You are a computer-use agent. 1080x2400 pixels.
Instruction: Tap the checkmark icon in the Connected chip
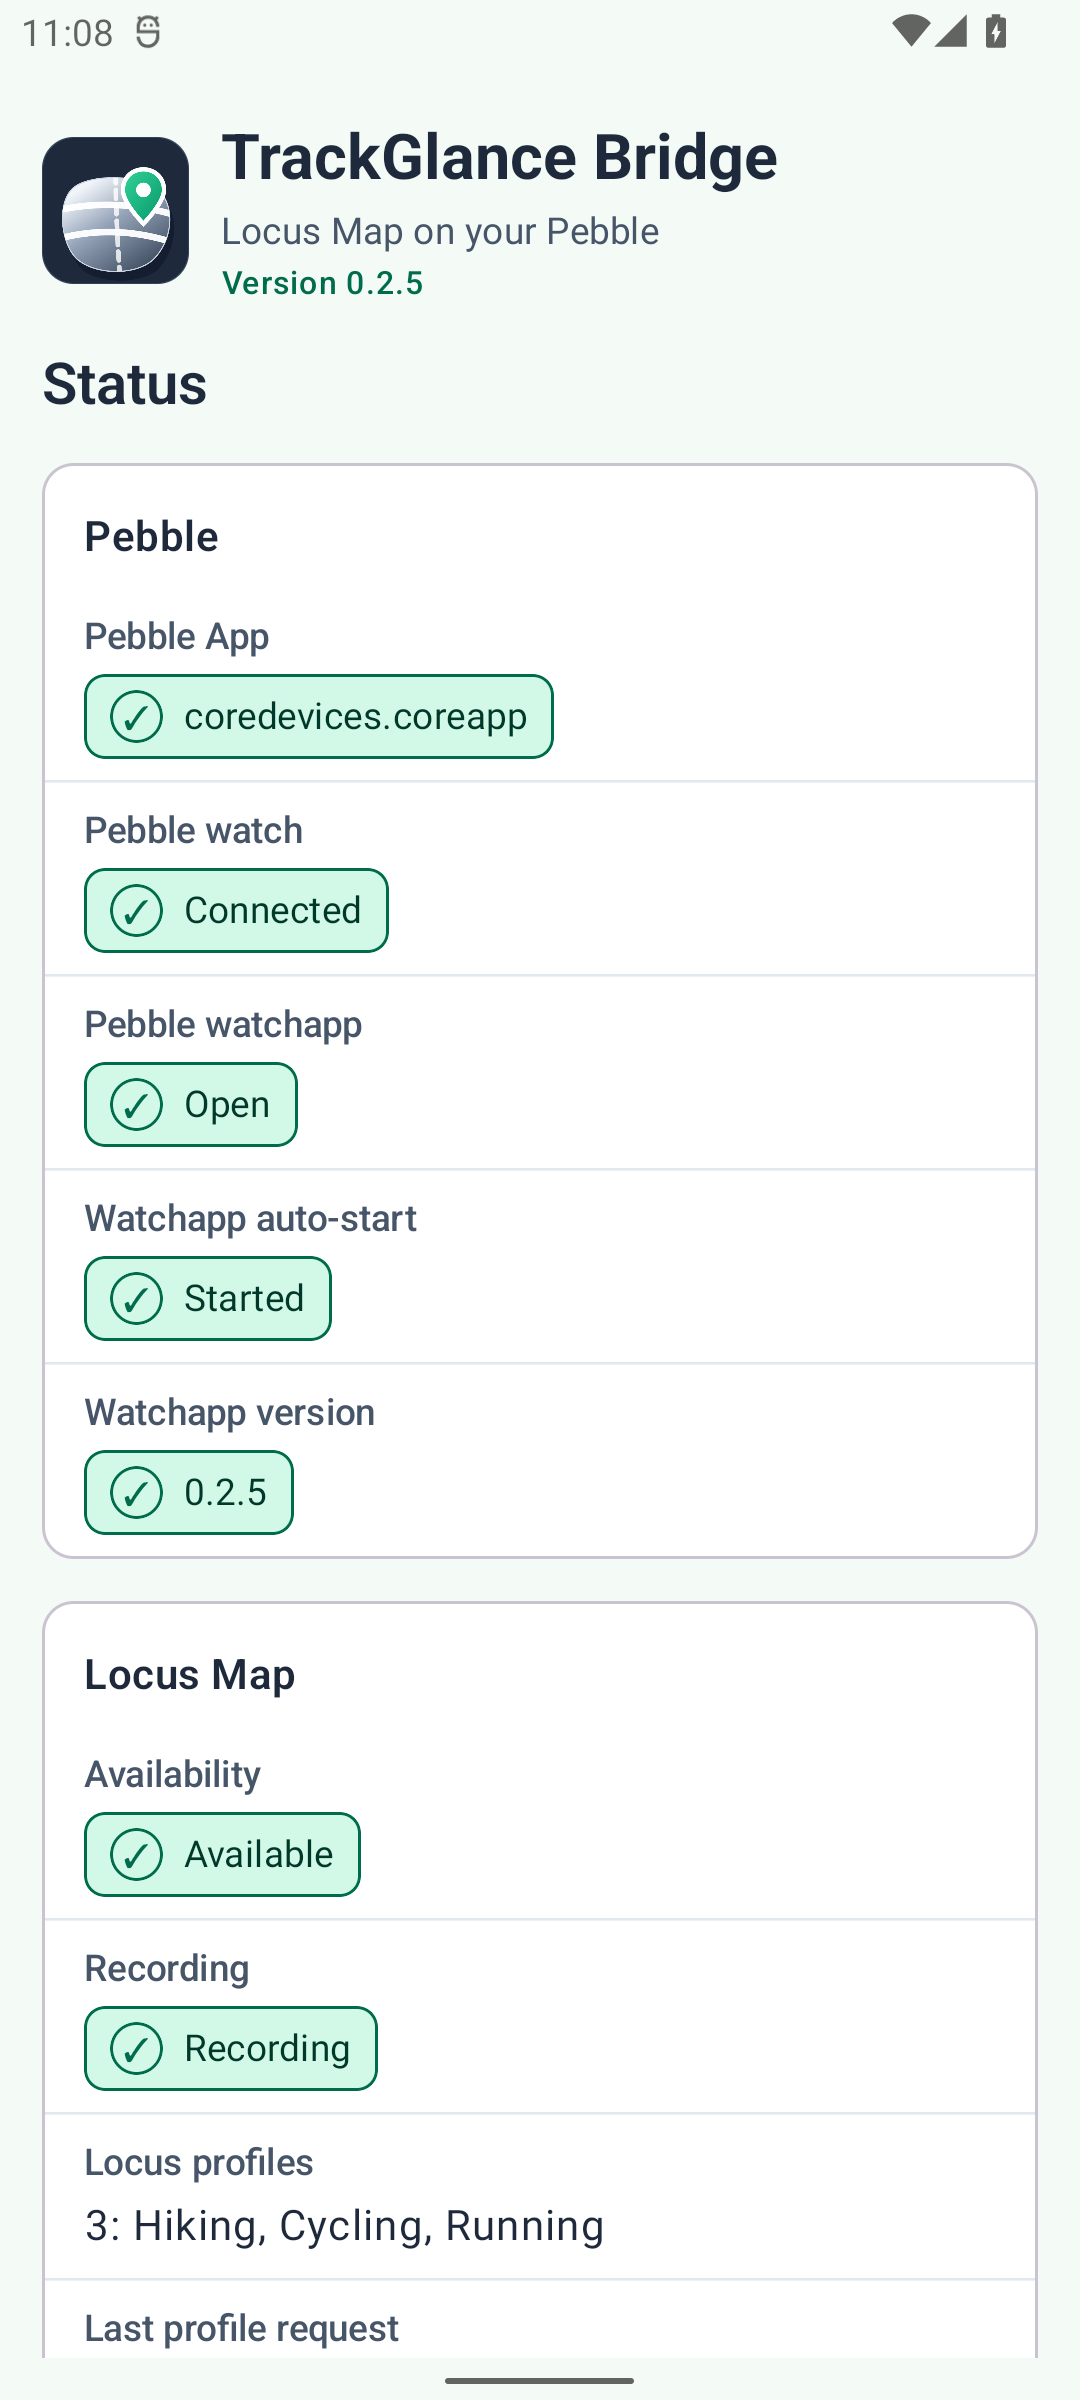point(136,911)
